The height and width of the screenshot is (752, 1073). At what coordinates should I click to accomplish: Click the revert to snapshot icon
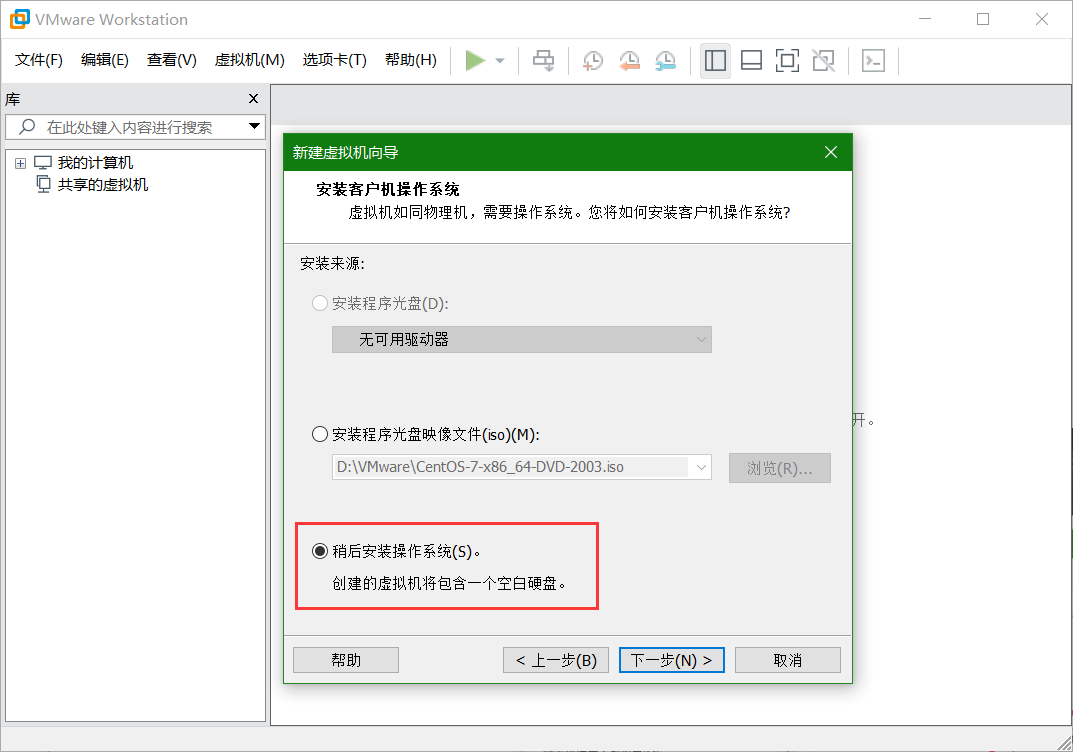[x=629, y=60]
